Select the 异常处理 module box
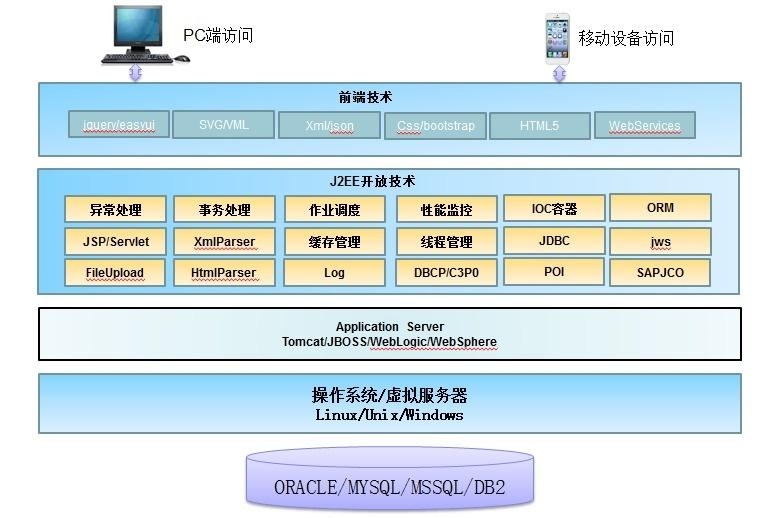 click(x=116, y=210)
